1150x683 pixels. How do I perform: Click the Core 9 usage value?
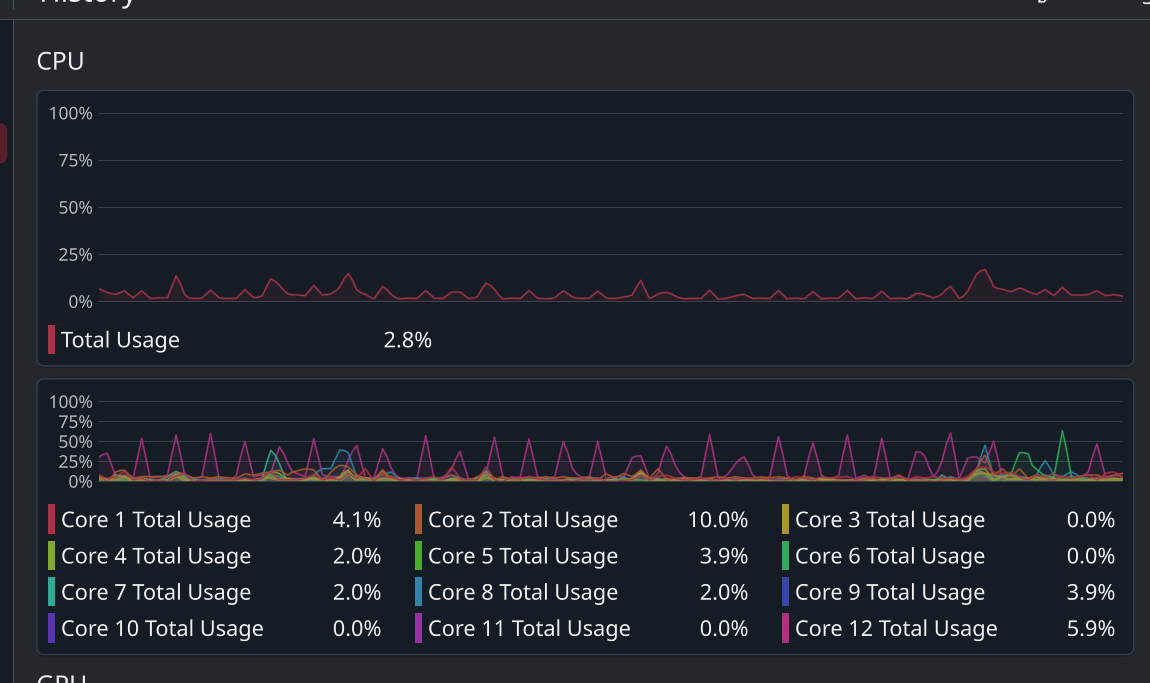coord(1091,593)
